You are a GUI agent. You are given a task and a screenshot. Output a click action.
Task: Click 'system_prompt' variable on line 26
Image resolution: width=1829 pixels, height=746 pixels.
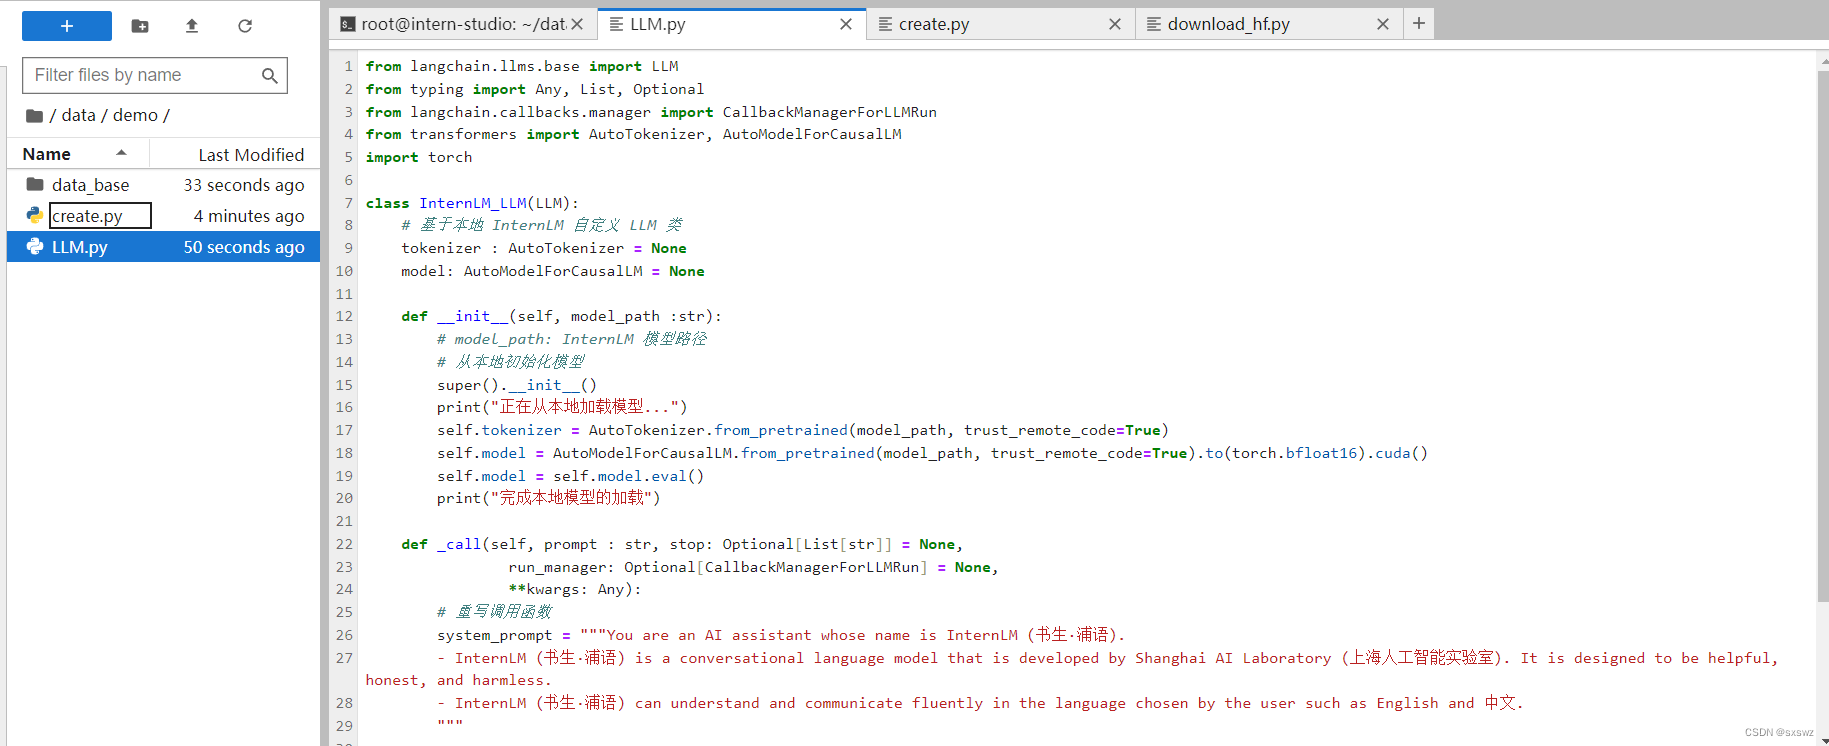(494, 635)
